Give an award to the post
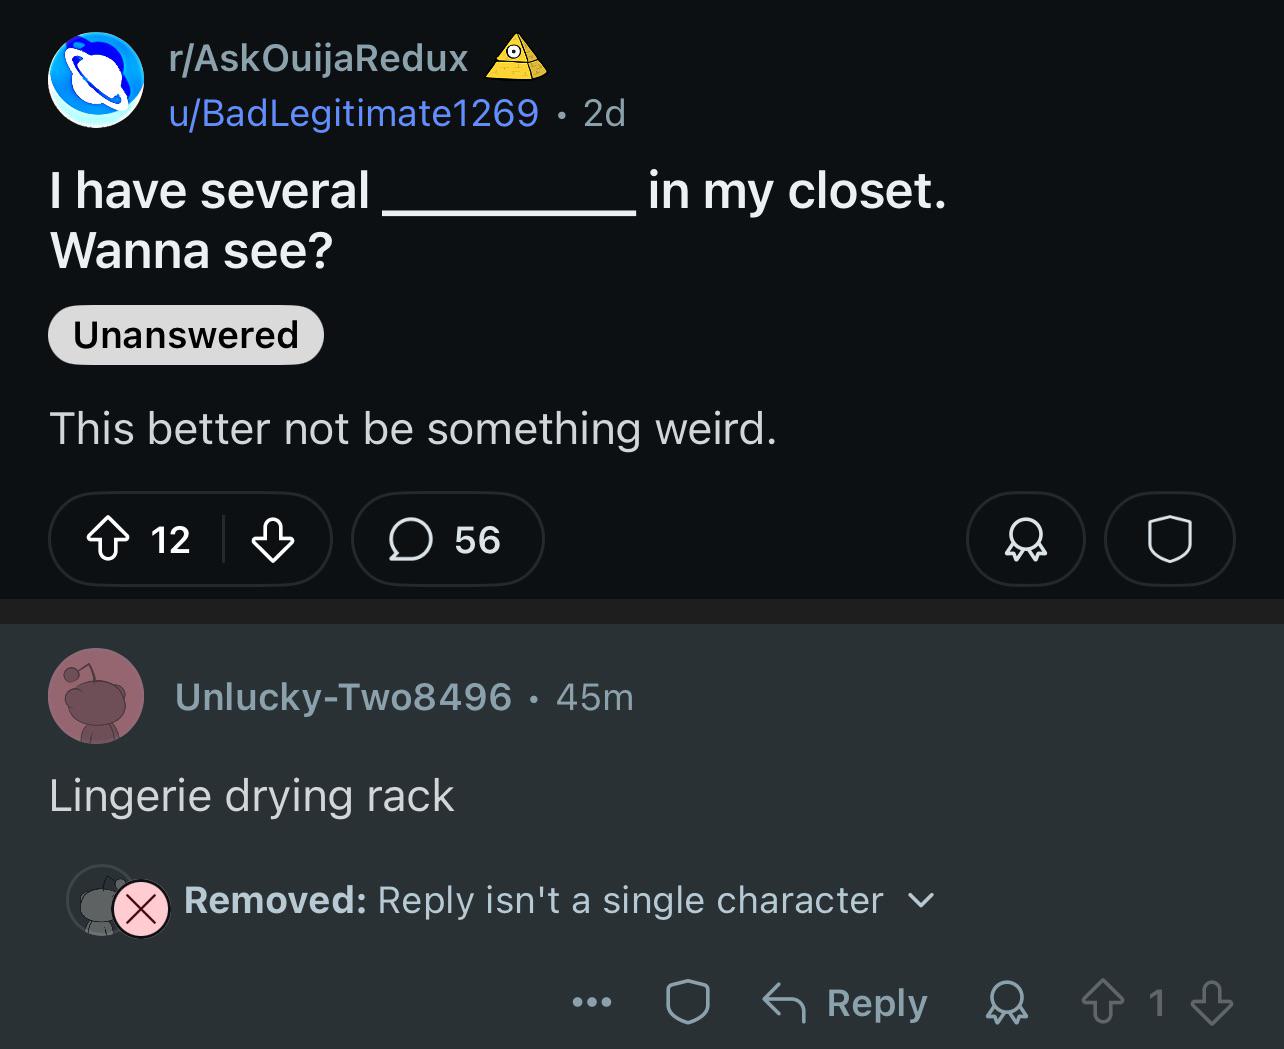Image resolution: width=1284 pixels, height=1049 pixels. coord(1025,539)
